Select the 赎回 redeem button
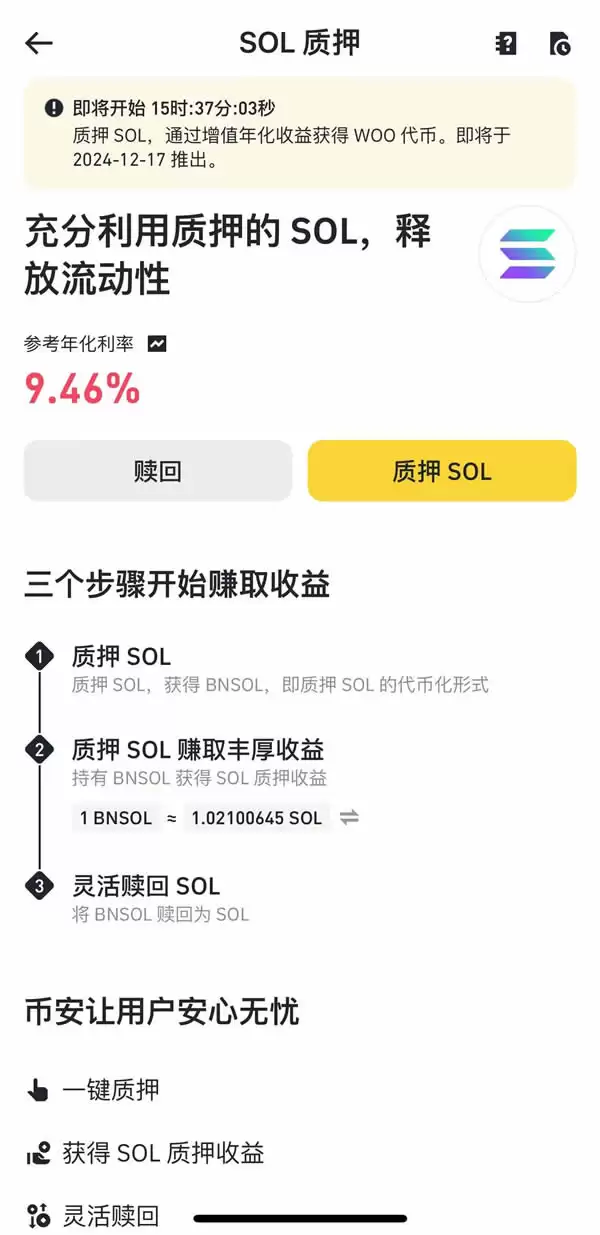Screen dimensions: 600x1235 (x=156, y=470)
